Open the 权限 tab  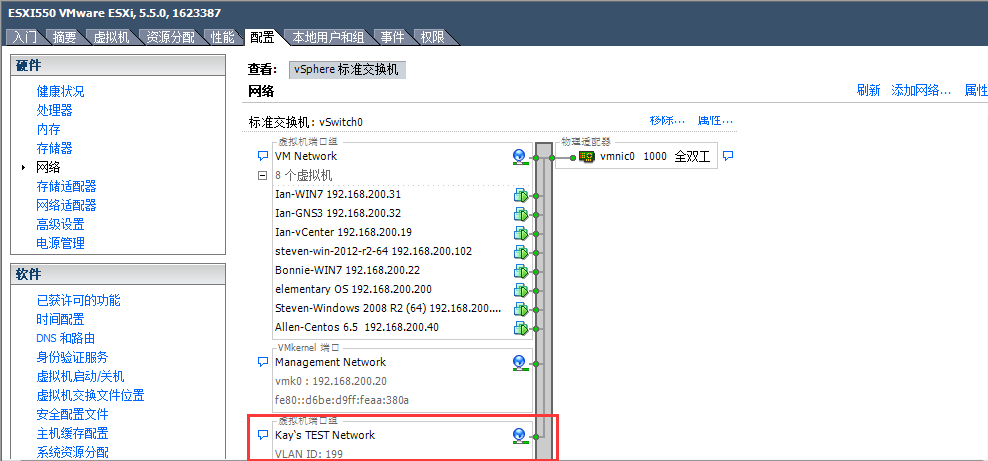tap(432, 37)
